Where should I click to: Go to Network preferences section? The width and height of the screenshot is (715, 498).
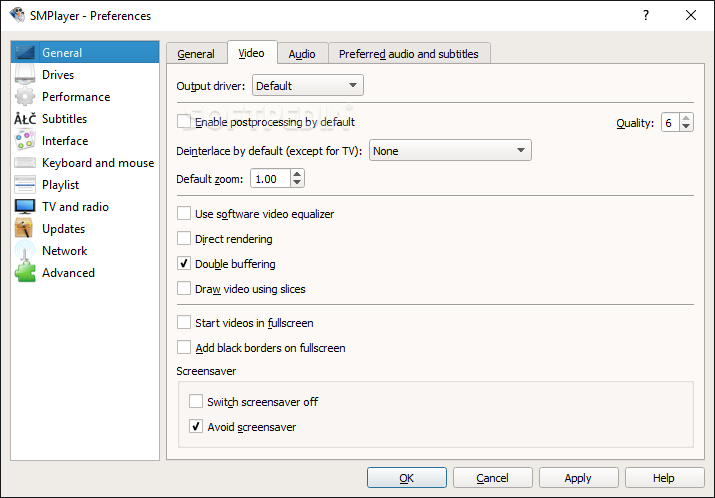tap(85, 250)
